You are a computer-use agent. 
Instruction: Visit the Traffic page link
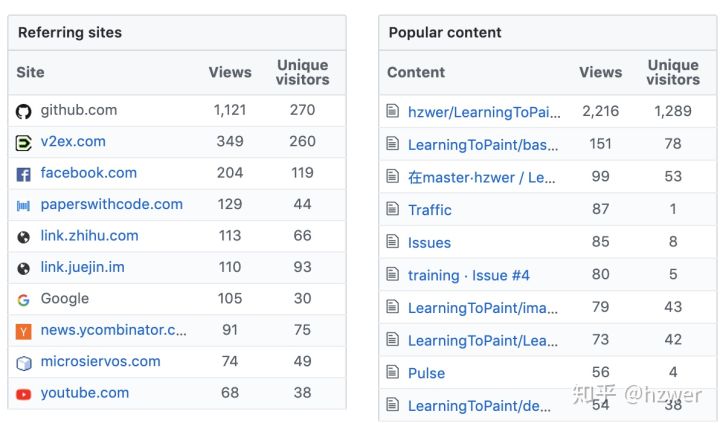pos(430,210)
